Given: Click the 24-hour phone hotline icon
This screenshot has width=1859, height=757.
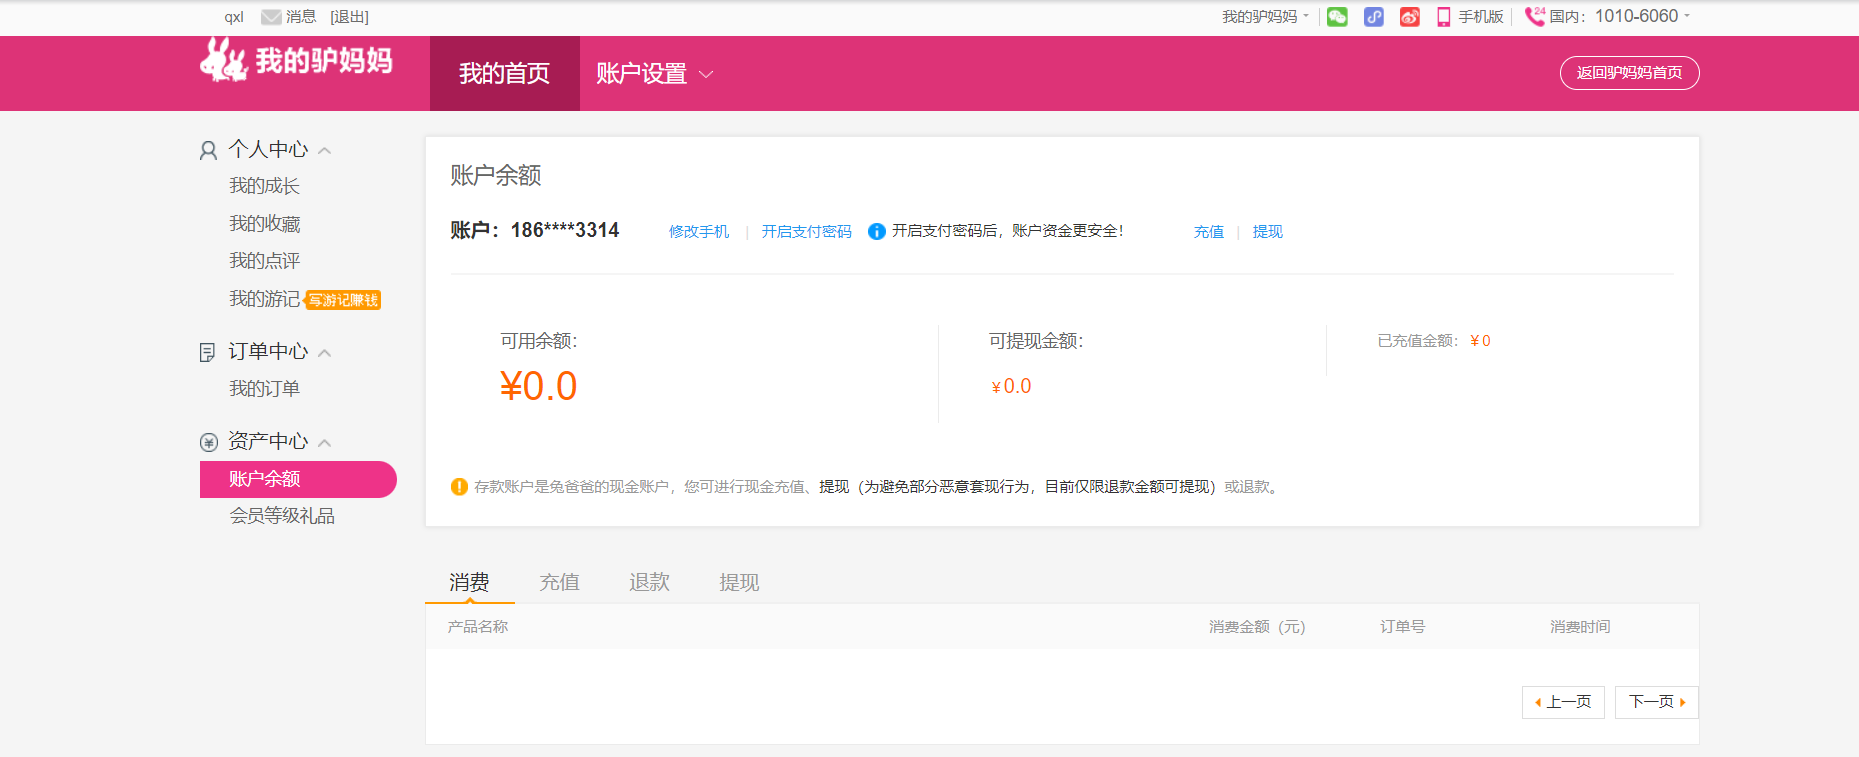Looking at the screenshot, I should (x=1535, y=16).
